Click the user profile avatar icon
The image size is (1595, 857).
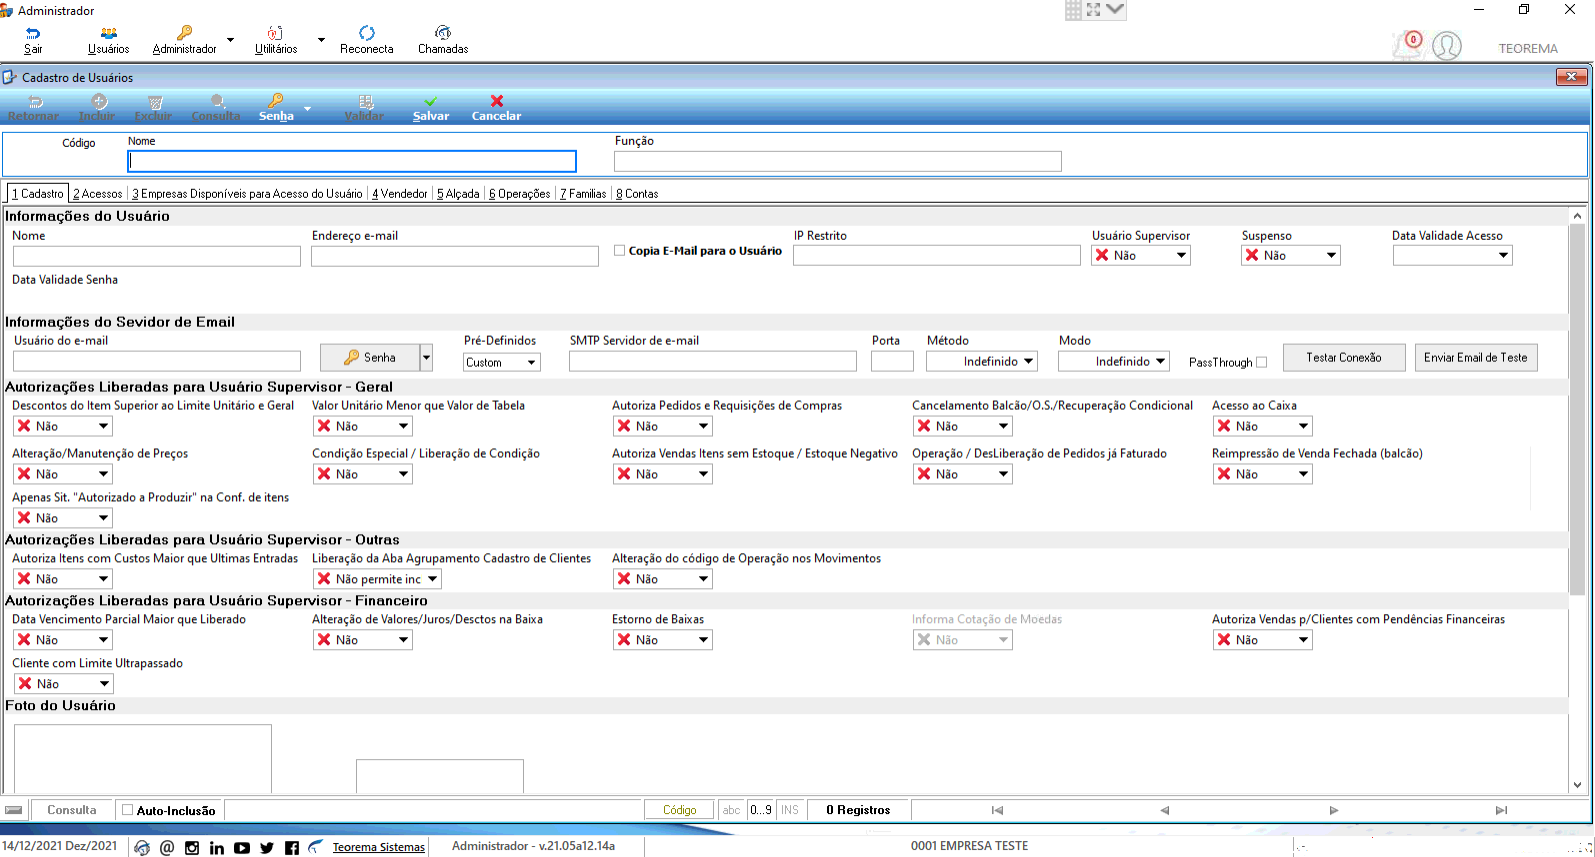coord(1446,46)
